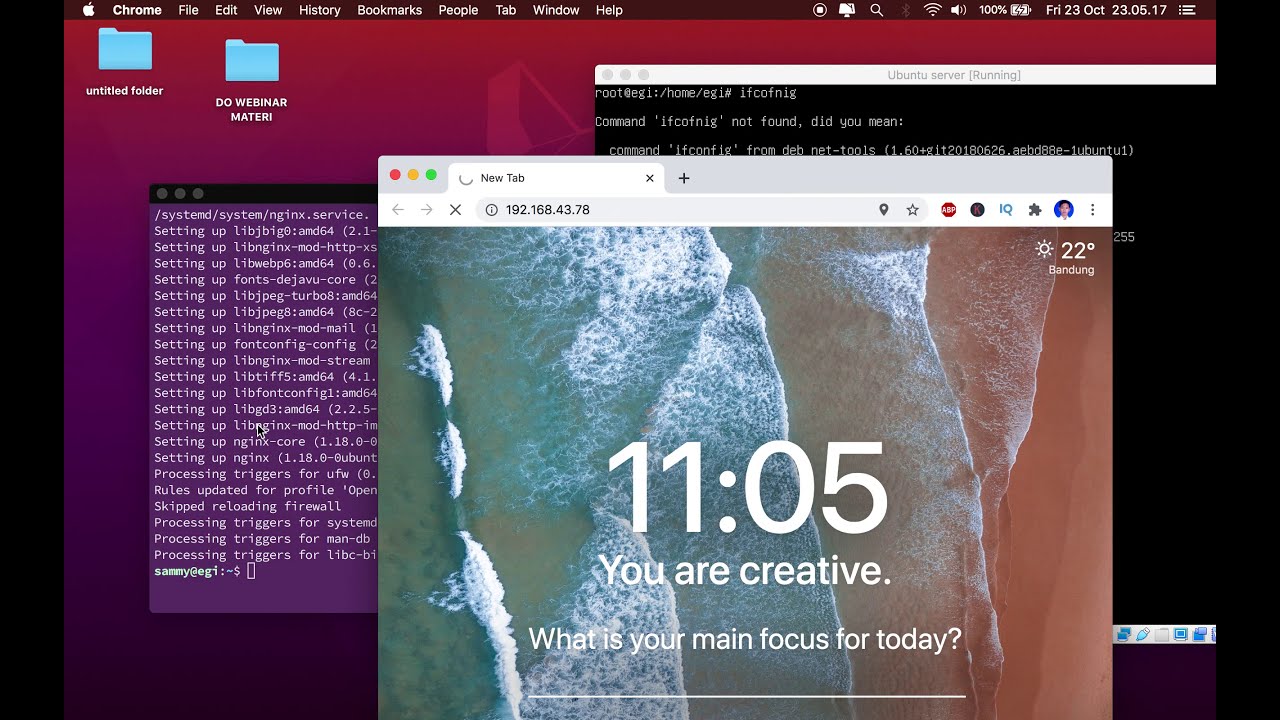This screenshot has height=720, width=1280.
Task: Click the VirtualBox display status icon
Action: (x=1181, y=635)
